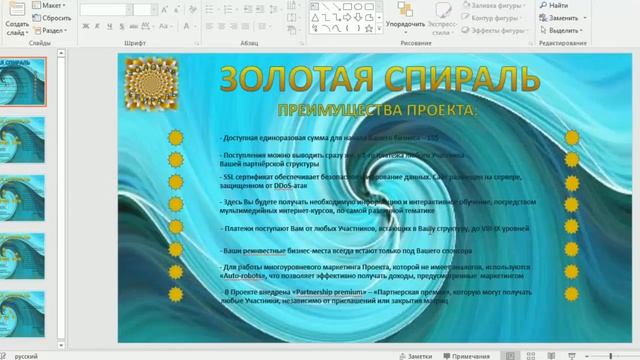
Task: Toggle the Заметки notes pane
Action: tap(416, 356)
